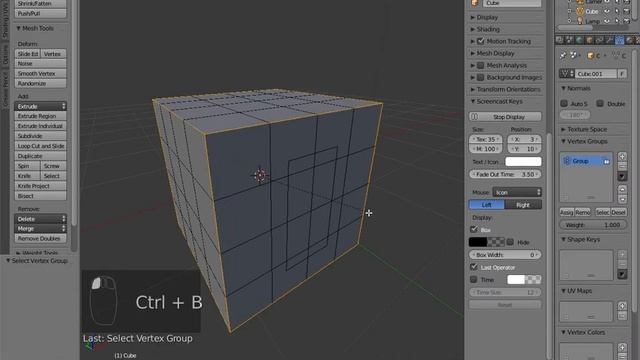The height and width of the screenshot is (360, 640).
Task: Expand the Display panel
Action: (x=484, y=17)
